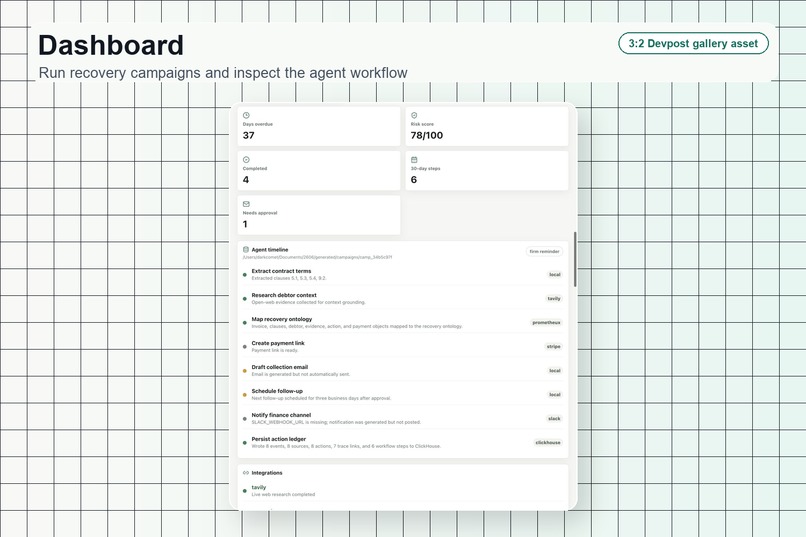Click the Agent timeline heading
This screenshot has height=537, width=806.
click(270, 250)
